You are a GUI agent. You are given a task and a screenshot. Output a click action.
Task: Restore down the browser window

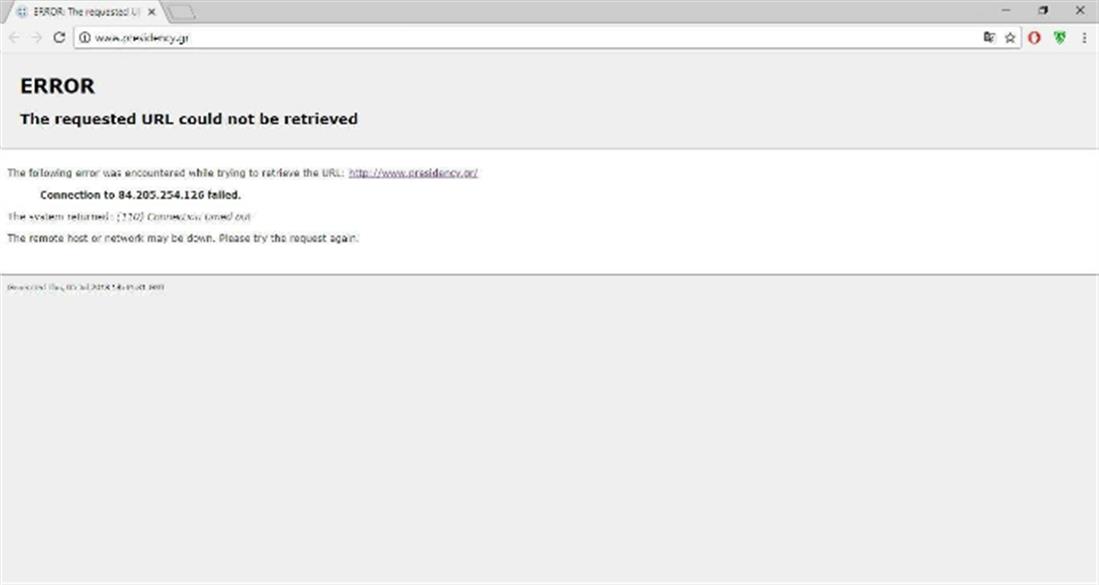coord(1043,10)
